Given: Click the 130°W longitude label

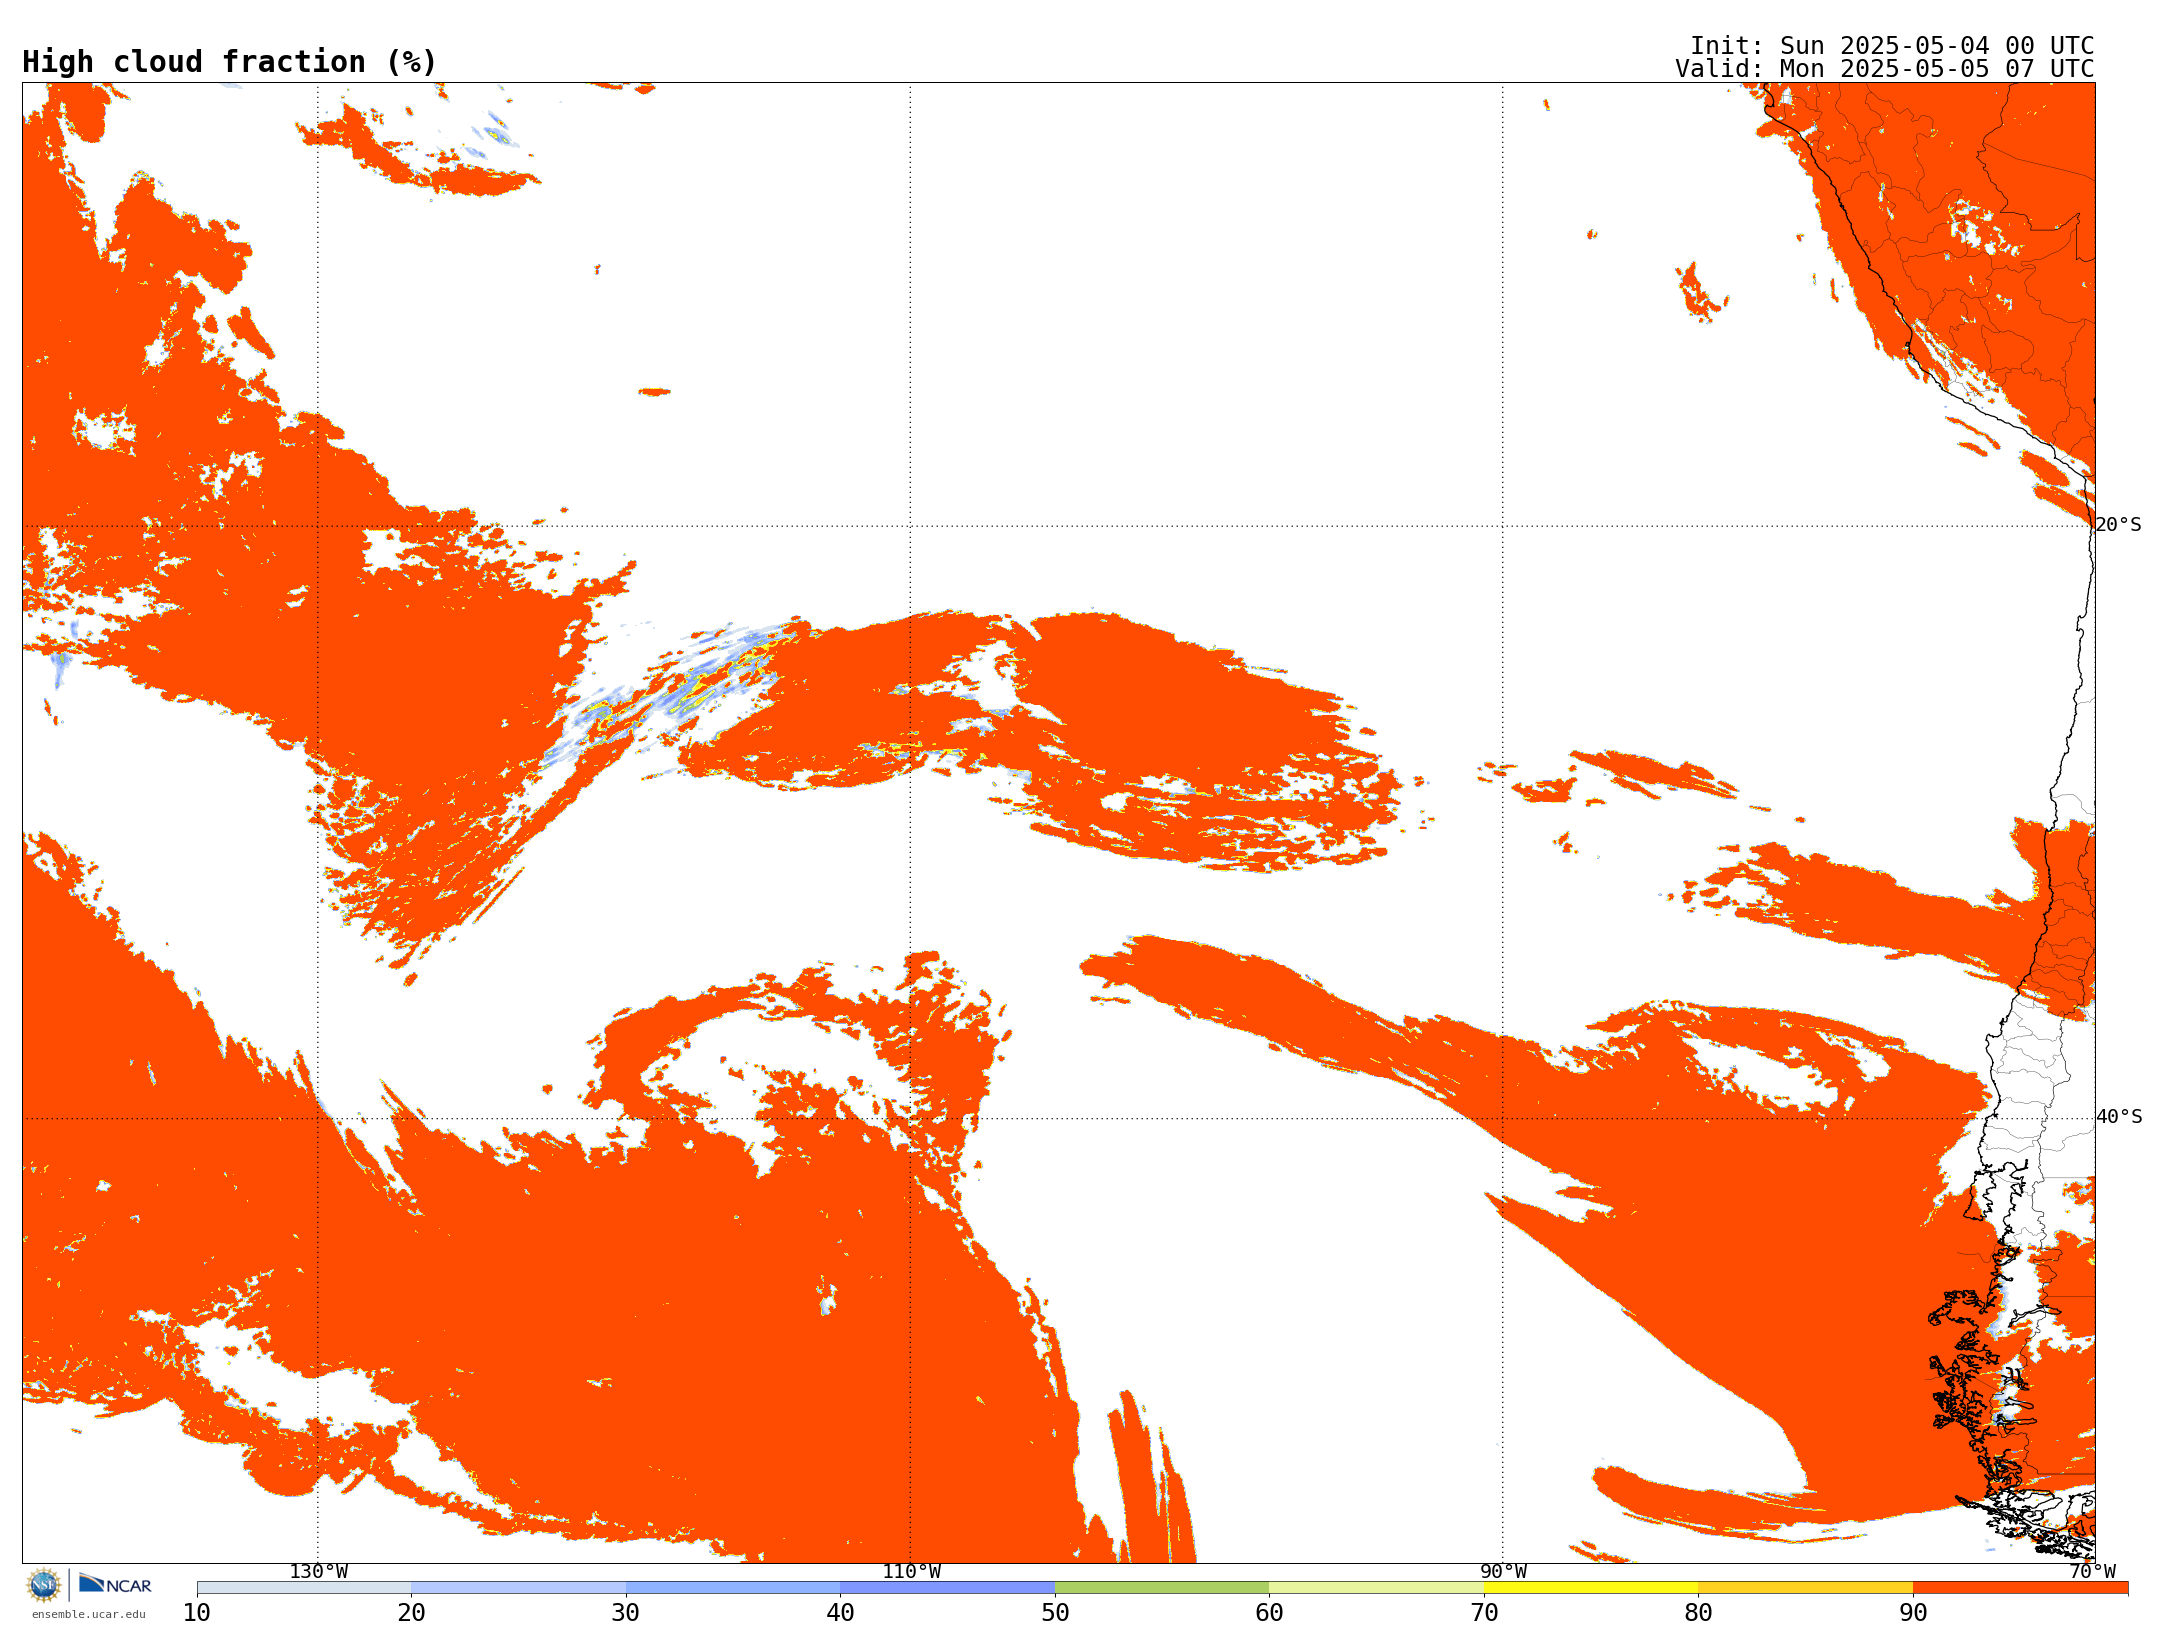Looking at the screenshot, I should (319, 1572).
